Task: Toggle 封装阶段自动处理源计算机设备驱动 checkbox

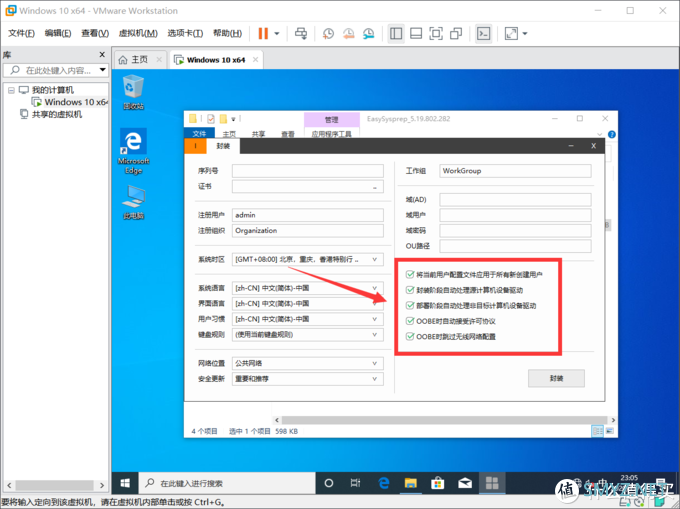Action: 410,290
